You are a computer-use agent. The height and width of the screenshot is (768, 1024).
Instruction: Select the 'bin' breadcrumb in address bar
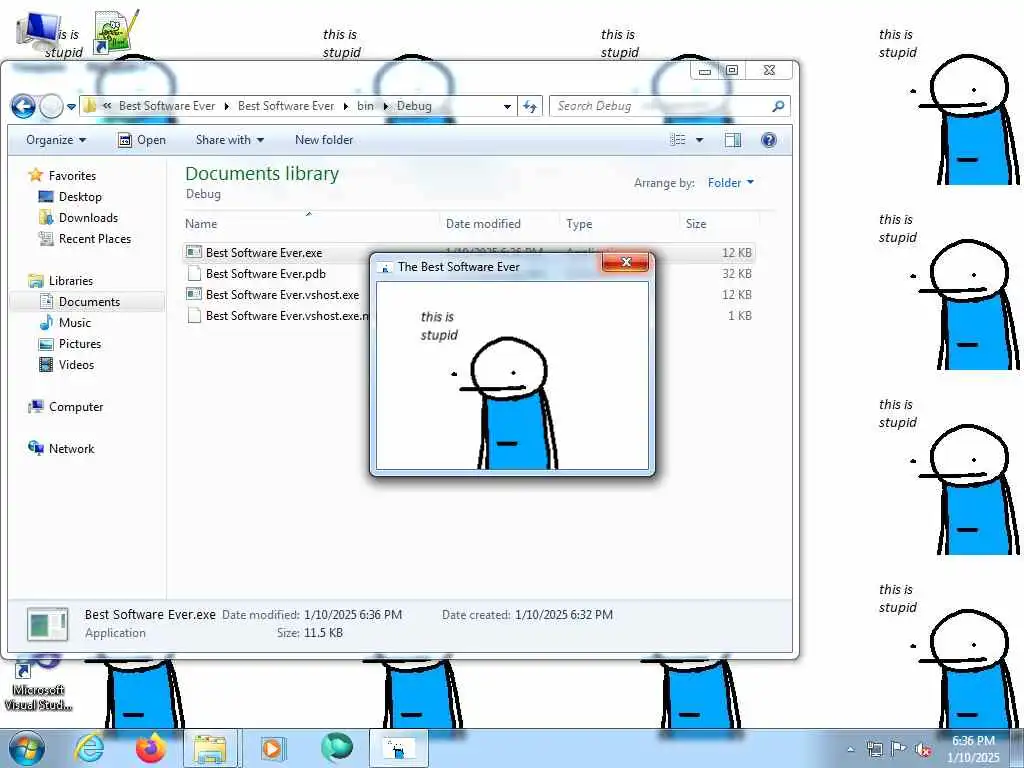point(365,106)
